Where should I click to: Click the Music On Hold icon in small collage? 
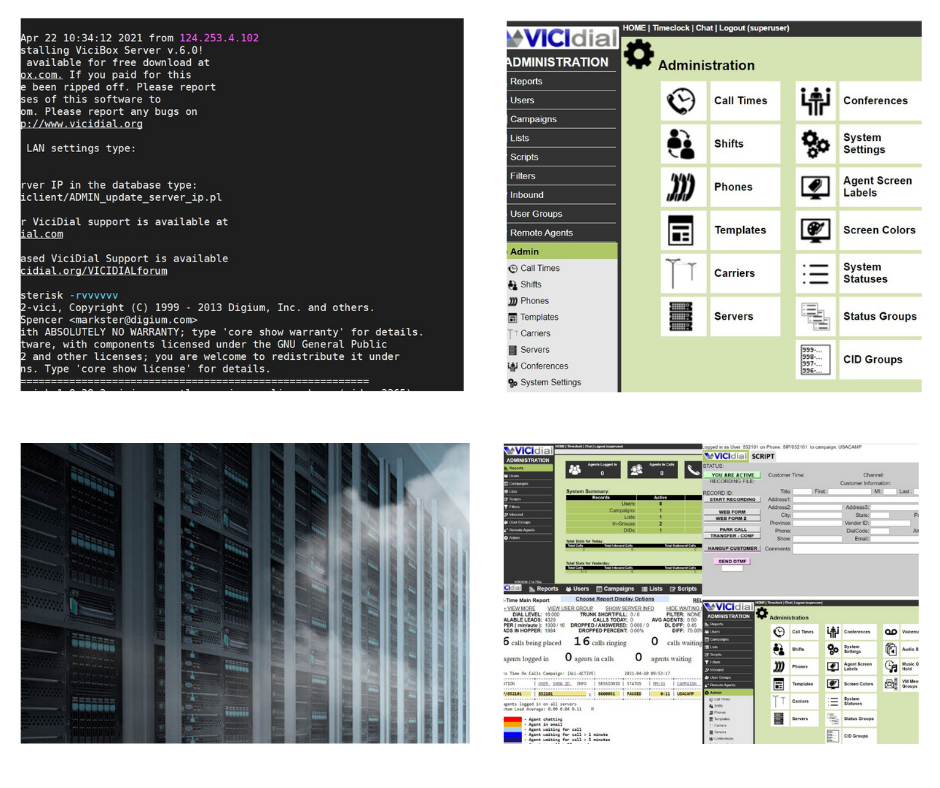coord(891,666)
